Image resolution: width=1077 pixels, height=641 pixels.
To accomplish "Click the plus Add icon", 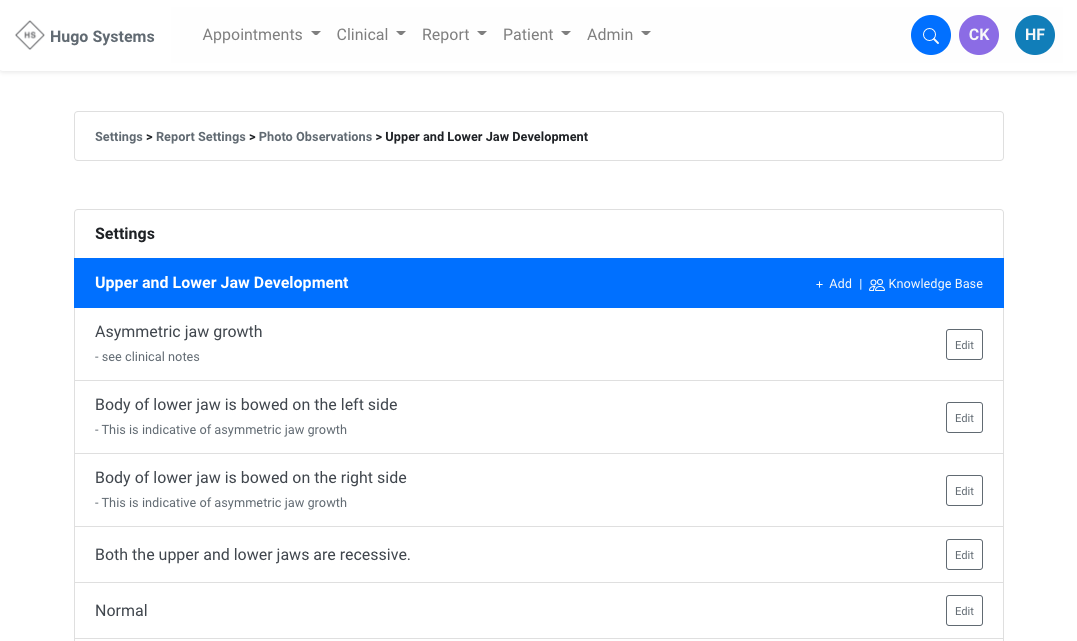I will pyautogui.click(x=819, y=284).
